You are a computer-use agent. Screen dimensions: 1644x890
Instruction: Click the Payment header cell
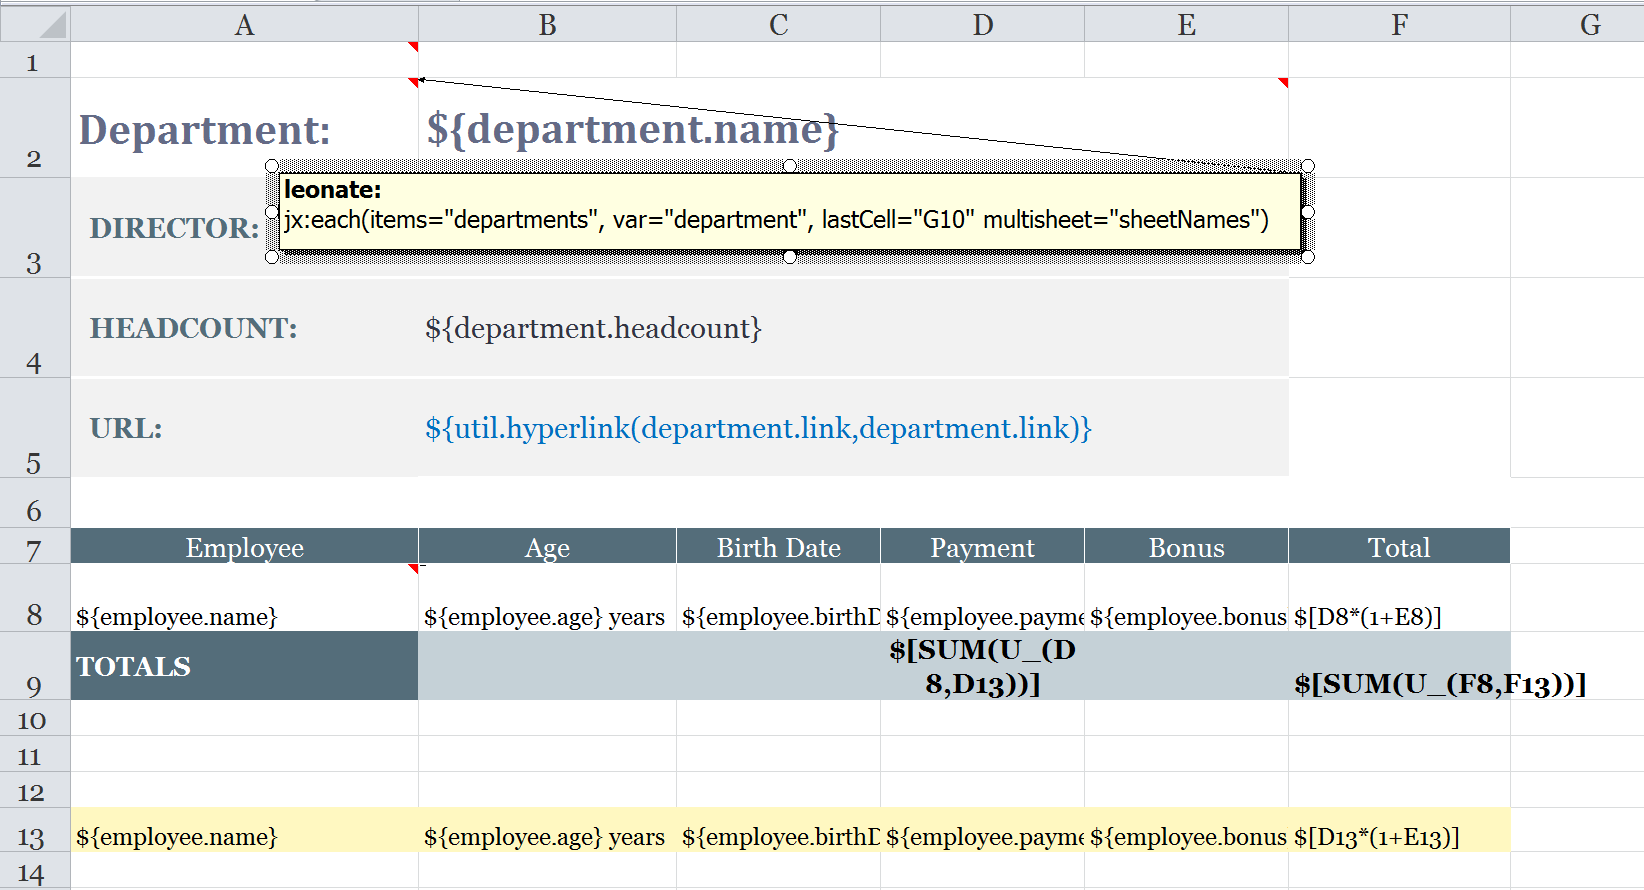[982, 548]
